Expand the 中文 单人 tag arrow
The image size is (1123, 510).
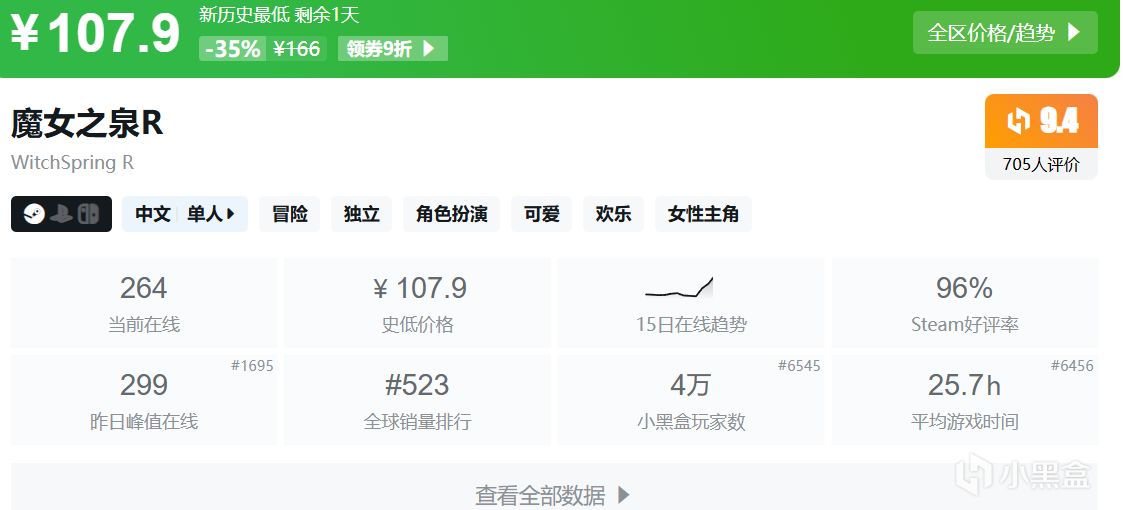(x=231, y=213)
